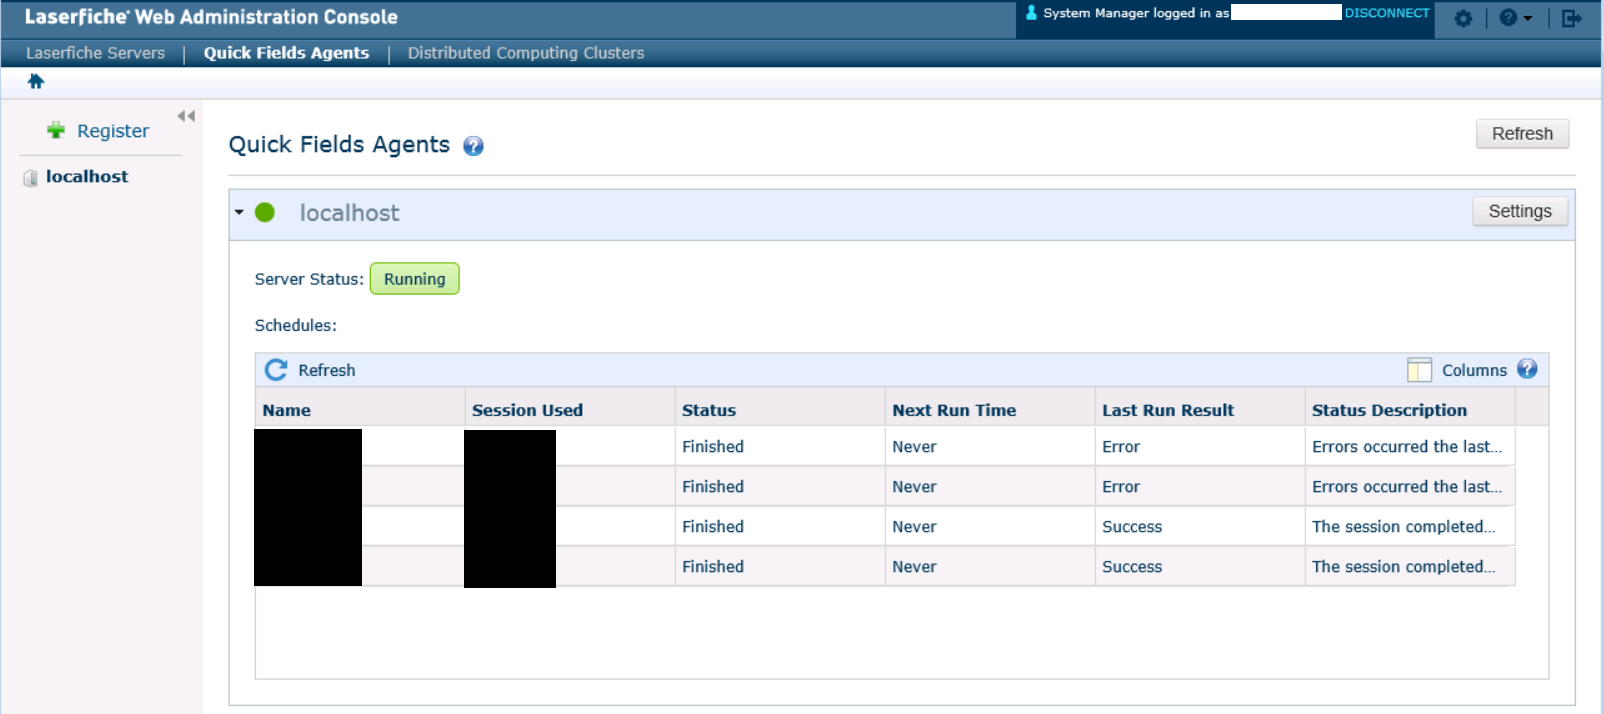This screenshot has width=1604, height=714.
Task: Sort by the Last Run Result column header
Action: [x=1200, y=409]
